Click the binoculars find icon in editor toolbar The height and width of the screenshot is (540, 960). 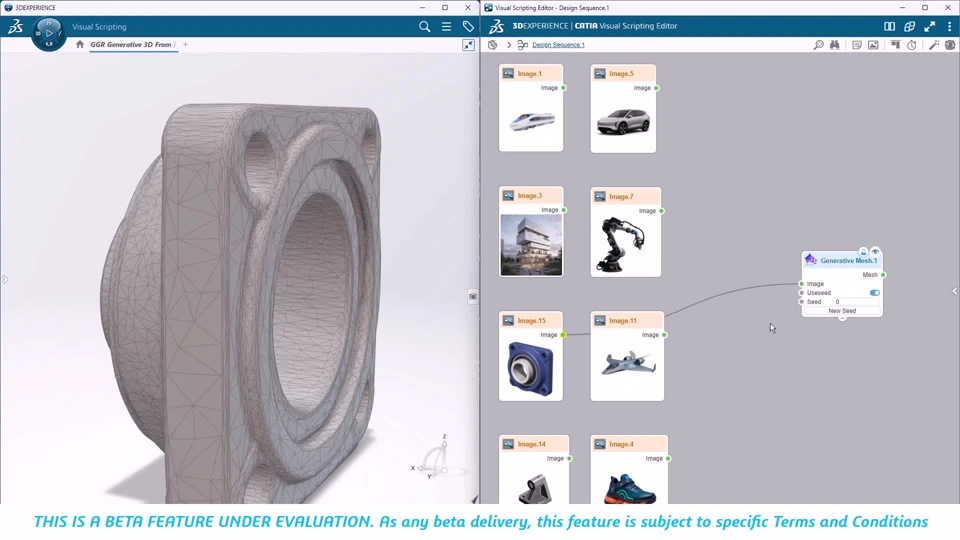point(834,45)
